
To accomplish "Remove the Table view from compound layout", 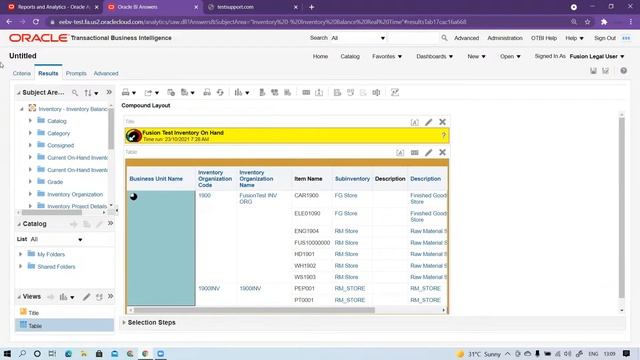I will tap(442, 152).
